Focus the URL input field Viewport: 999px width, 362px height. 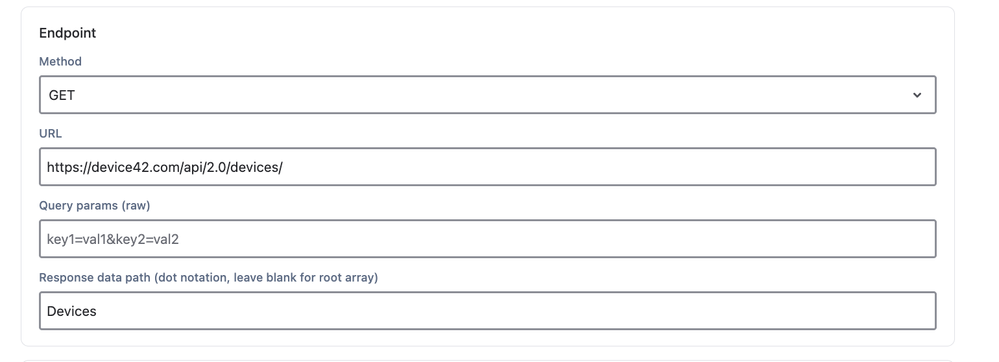487,167
